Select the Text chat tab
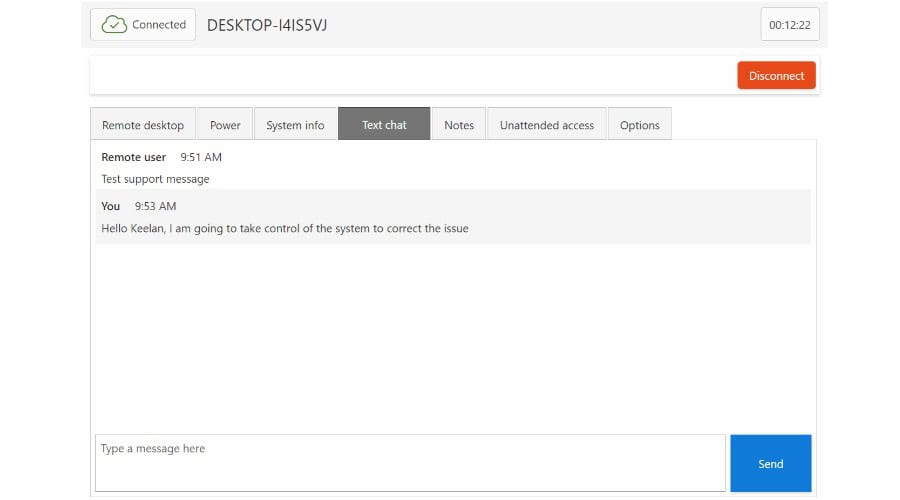This screenshot has height=500, width=900. 384,125
